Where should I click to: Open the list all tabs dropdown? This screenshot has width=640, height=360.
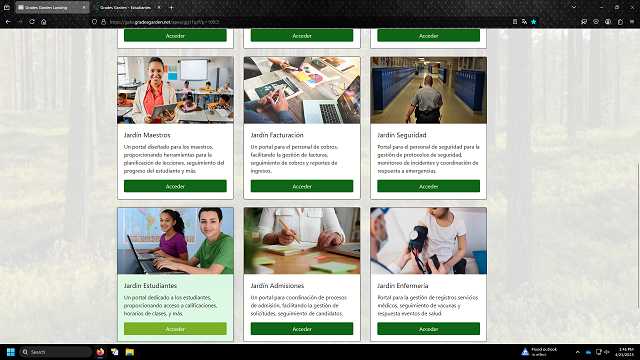574,7
